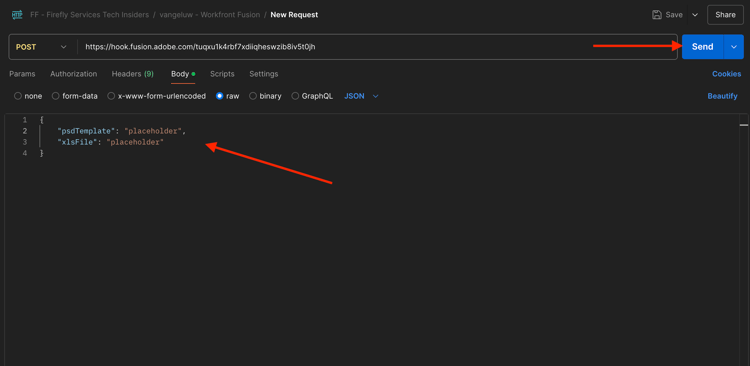750x366 pixels.
Task: Select the none body option
Action: 18,96
